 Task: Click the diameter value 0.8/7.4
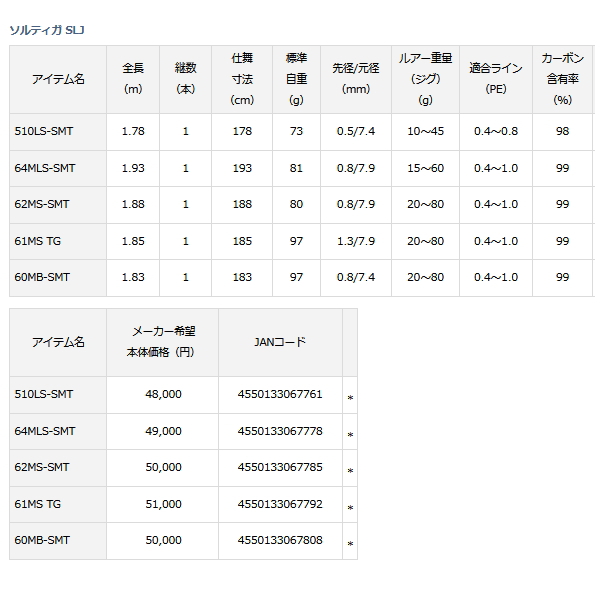click(355, 277)
